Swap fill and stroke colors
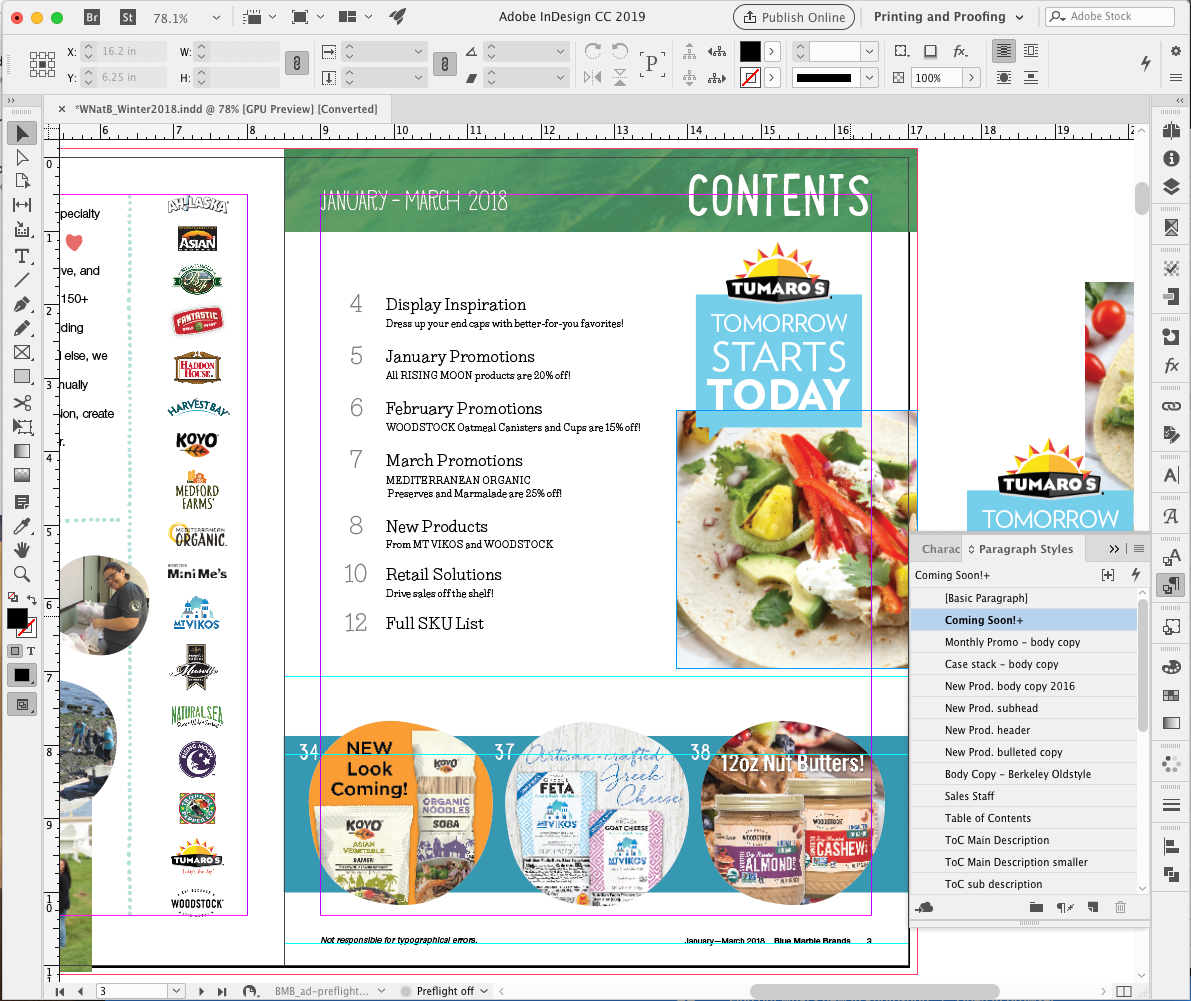Screen dimensions: 1191x1001 click(32, 600)
